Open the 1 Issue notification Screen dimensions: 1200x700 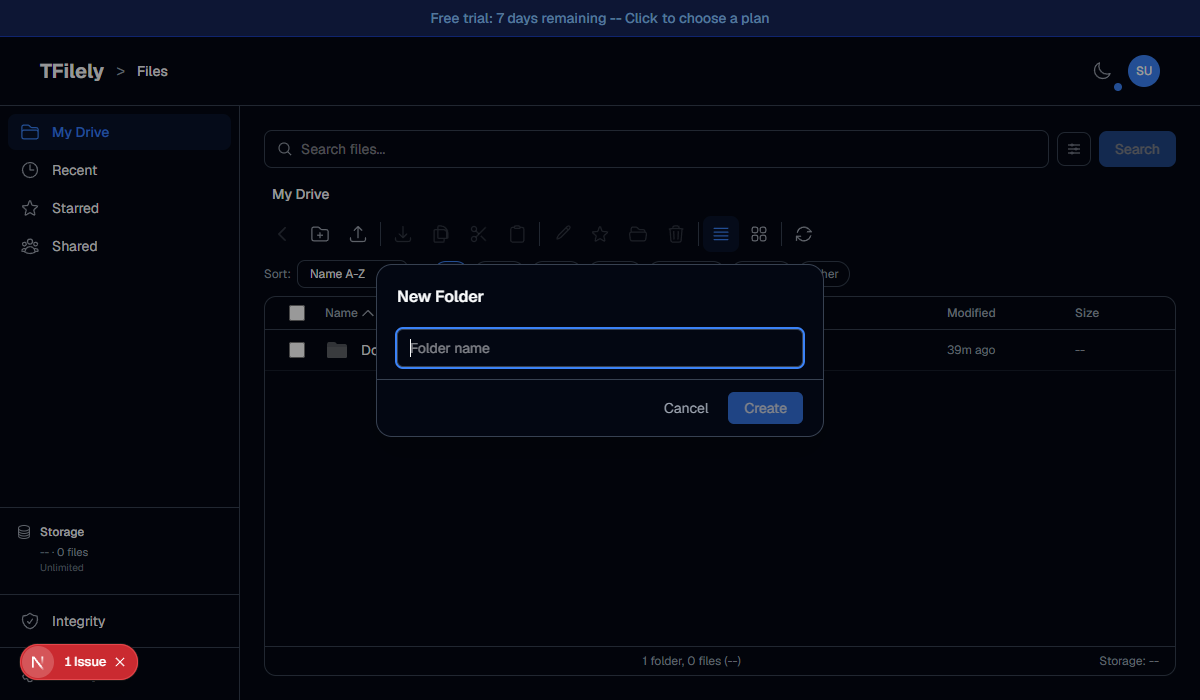85,662
